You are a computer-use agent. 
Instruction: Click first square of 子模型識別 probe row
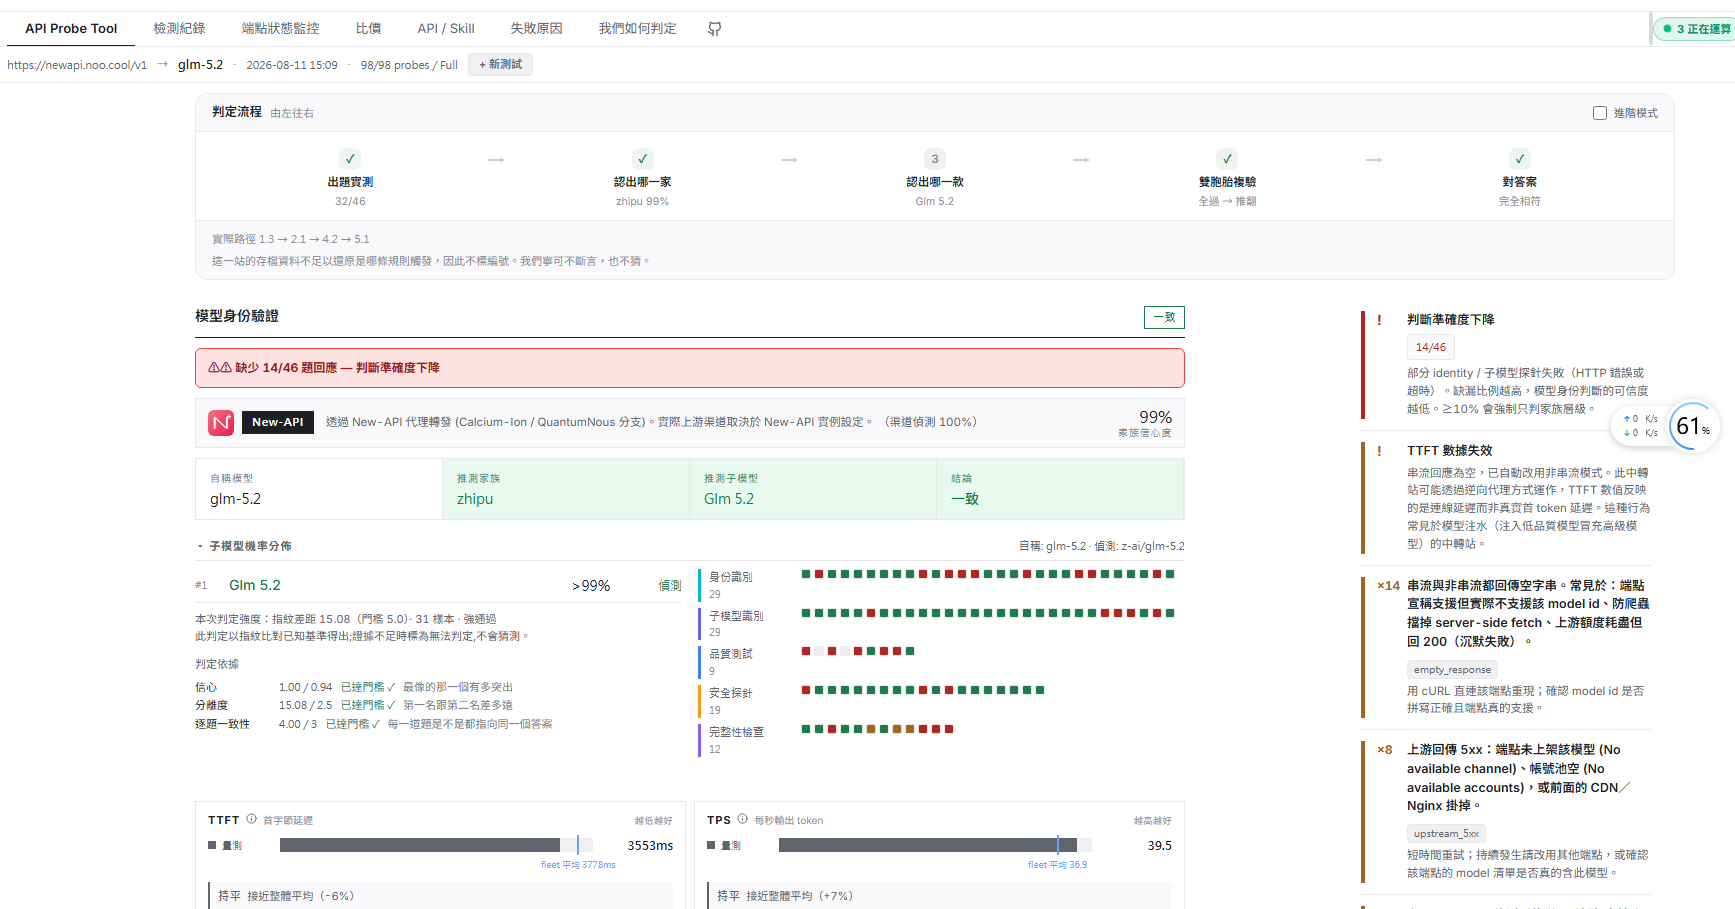tap(806, 613)
